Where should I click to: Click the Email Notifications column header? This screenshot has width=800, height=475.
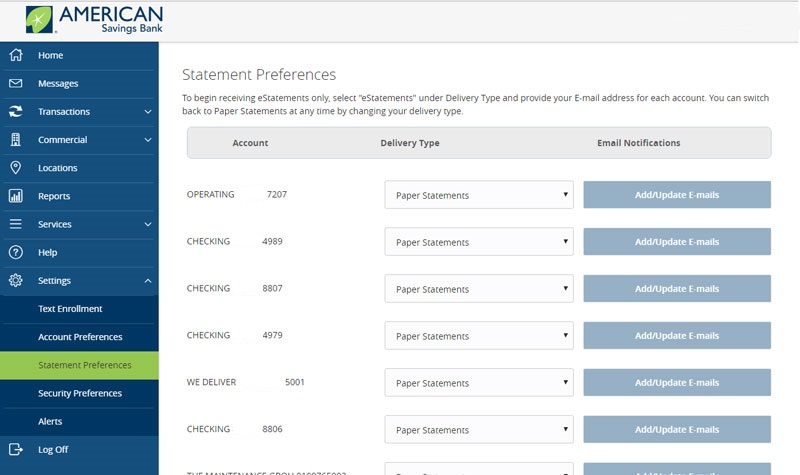pyautogui.click(x=638, y=143)
